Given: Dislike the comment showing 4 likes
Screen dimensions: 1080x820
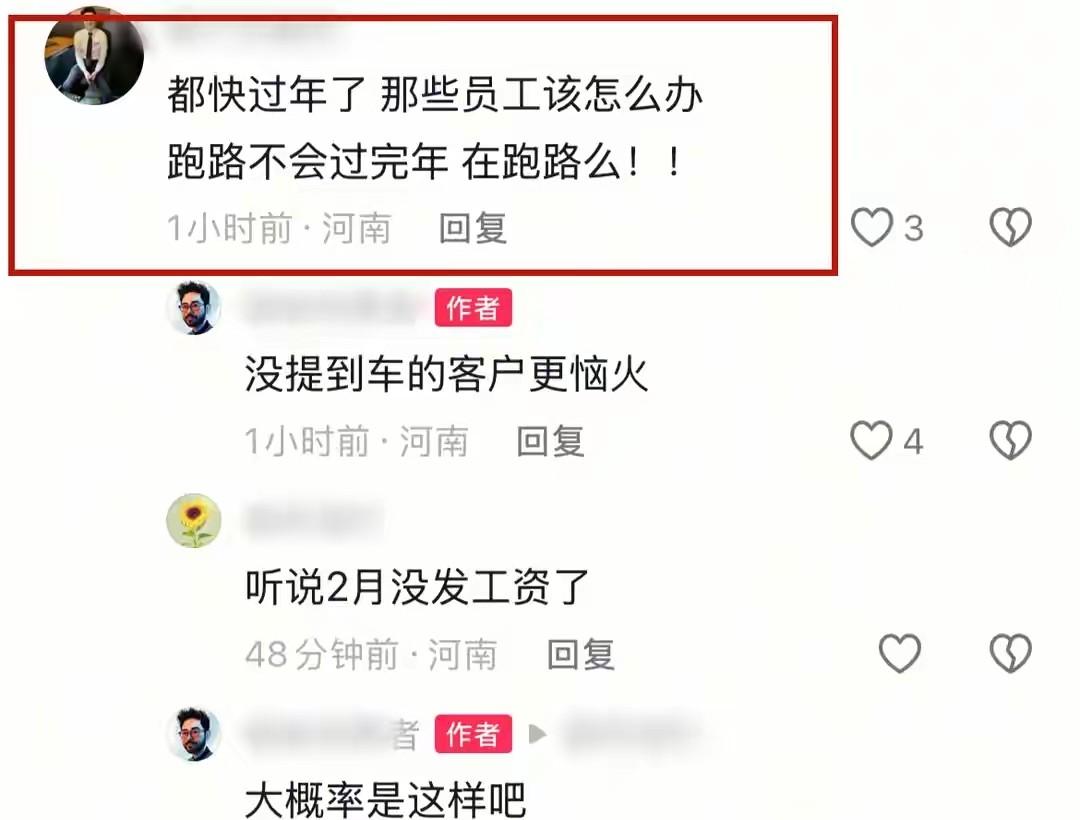Looking at the screenshot, I should point(1010,441).
